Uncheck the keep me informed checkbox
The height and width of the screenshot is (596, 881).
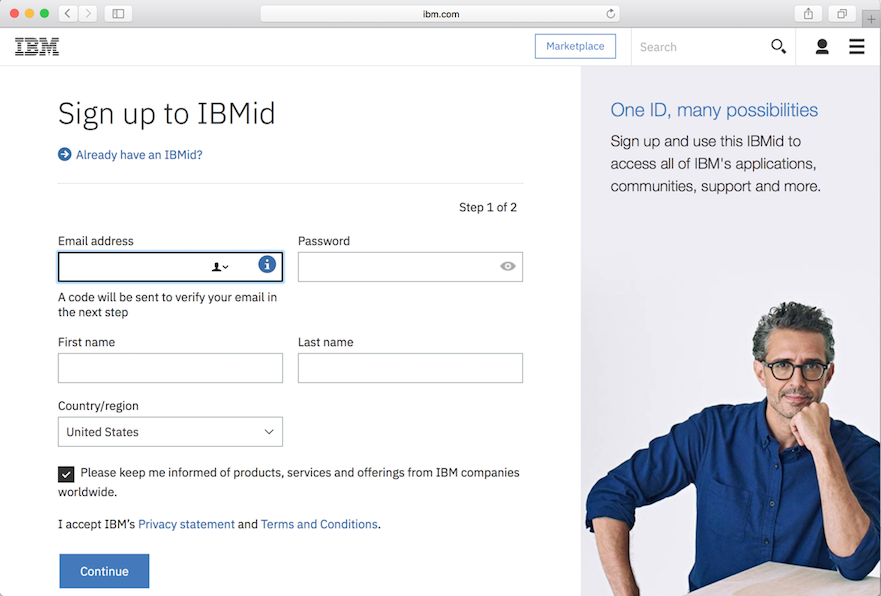click(66, 474)
